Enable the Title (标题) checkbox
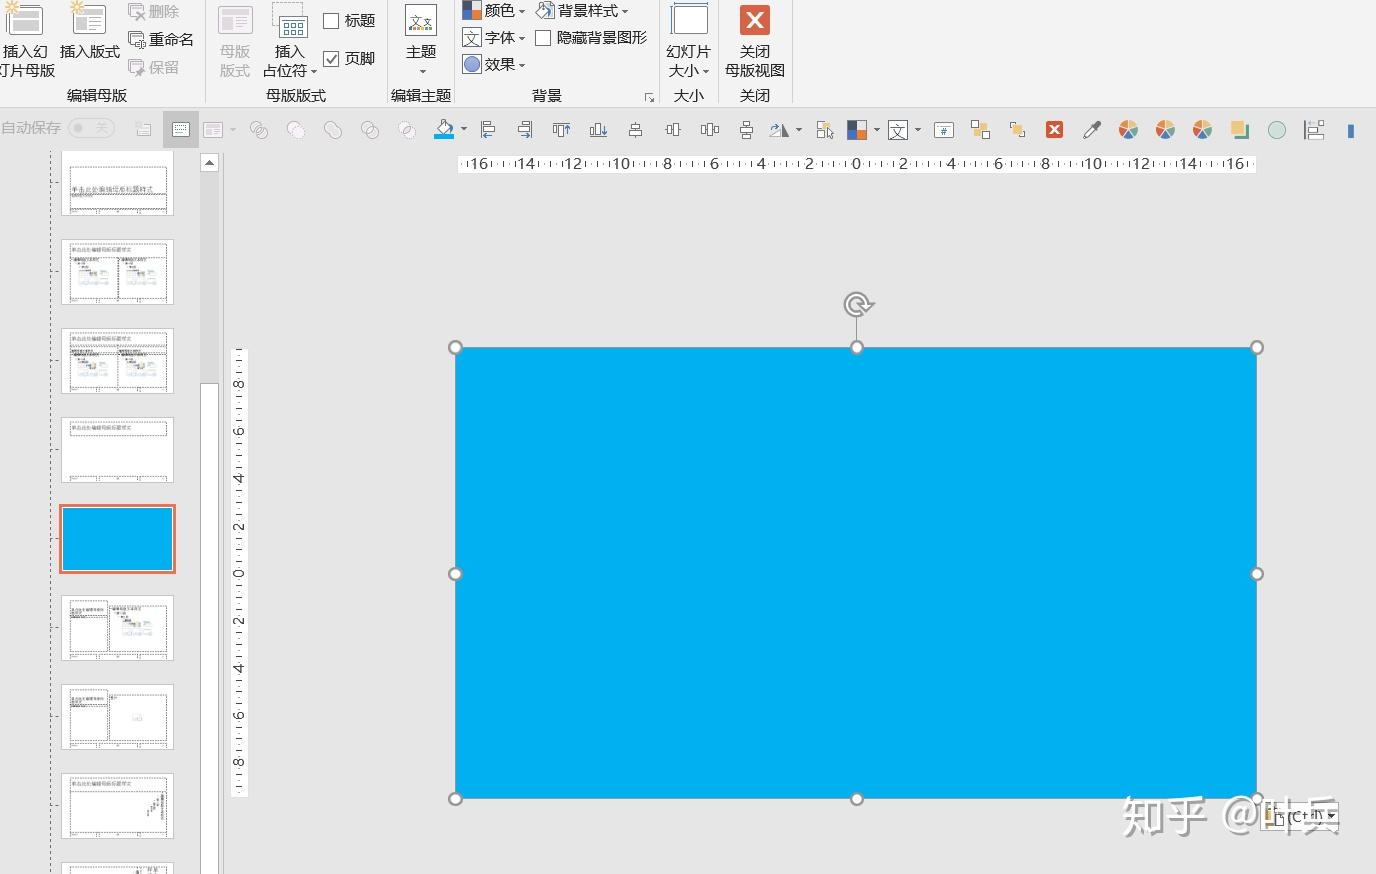Viewport: 1376px width, 874px height. (331, 21)
